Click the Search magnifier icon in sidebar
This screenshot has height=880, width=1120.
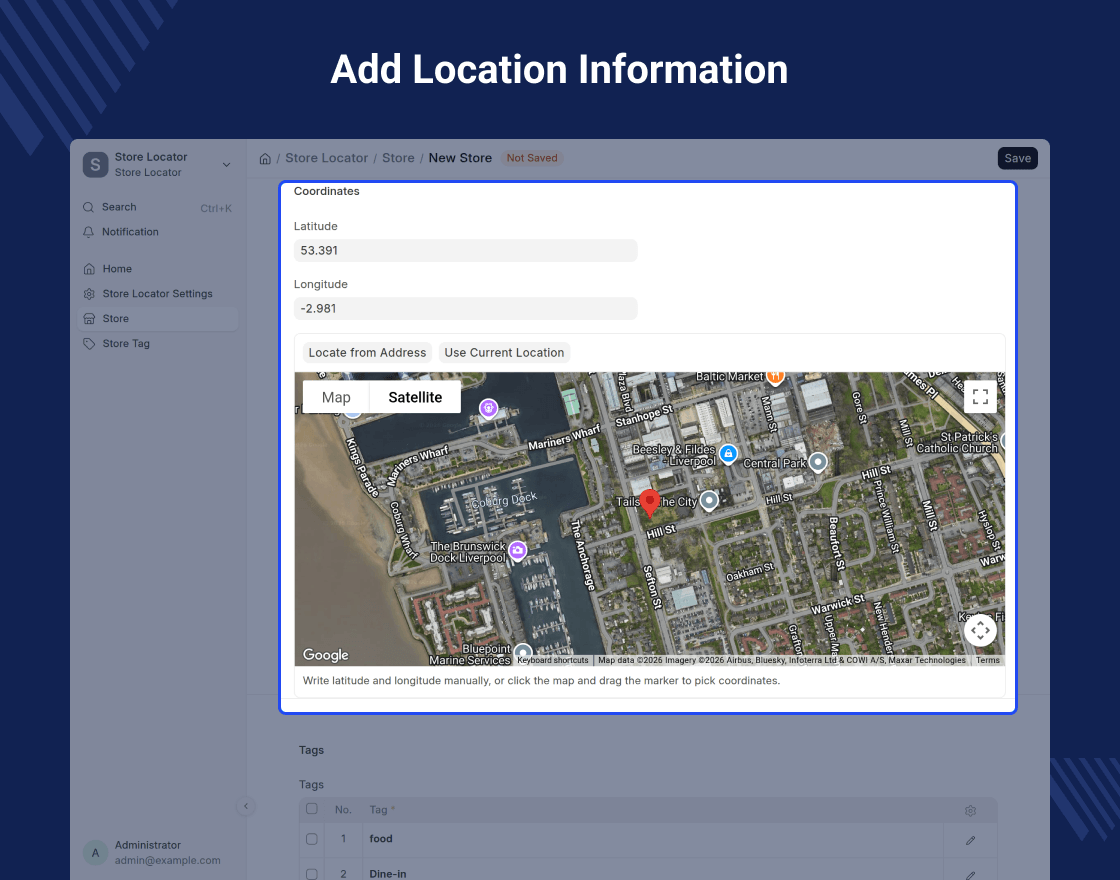click(x=89, y=207)
